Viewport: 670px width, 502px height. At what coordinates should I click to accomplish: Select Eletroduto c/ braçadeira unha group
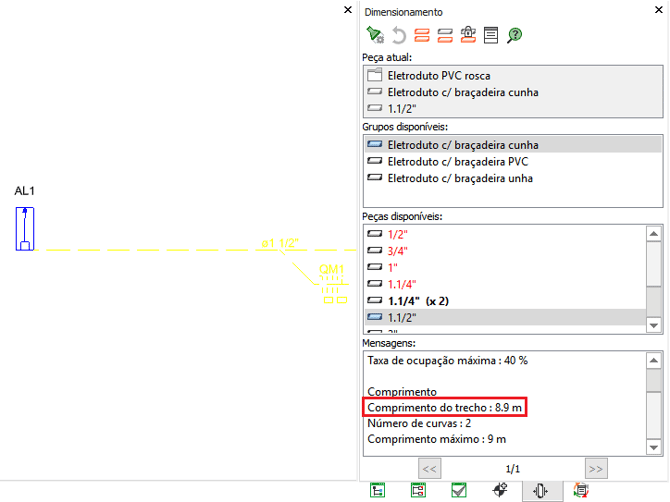[x=460, y=178]
